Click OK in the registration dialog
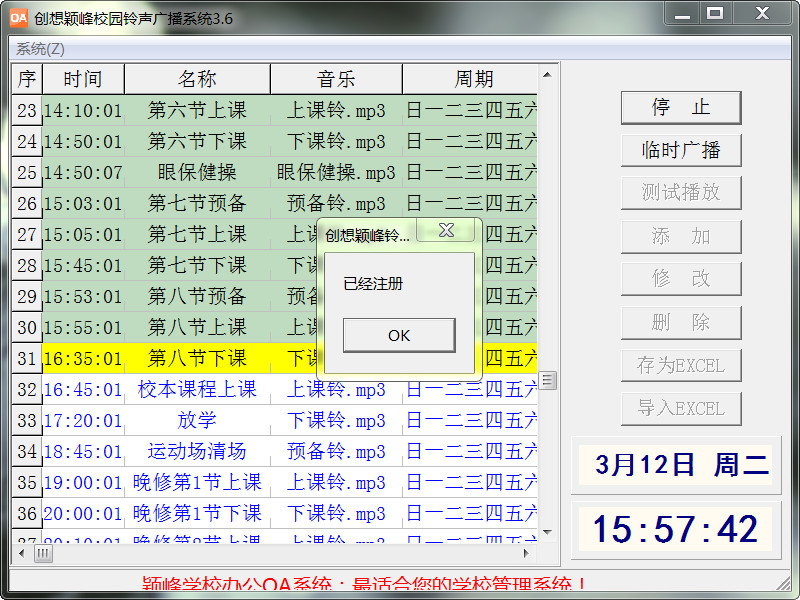 click(398, 335)
